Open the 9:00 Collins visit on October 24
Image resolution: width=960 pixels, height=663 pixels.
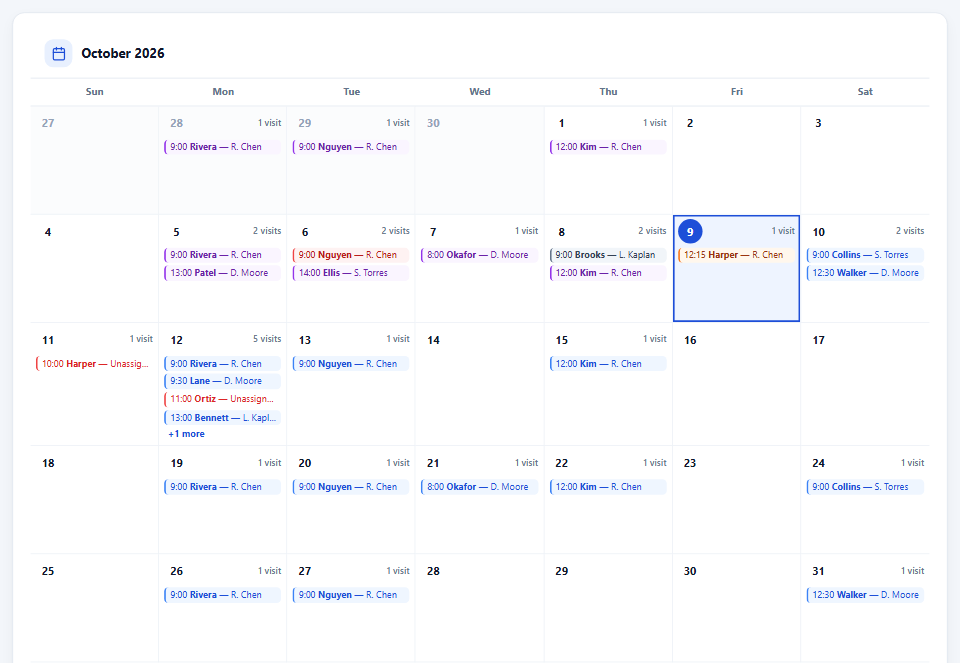[865, 487]
